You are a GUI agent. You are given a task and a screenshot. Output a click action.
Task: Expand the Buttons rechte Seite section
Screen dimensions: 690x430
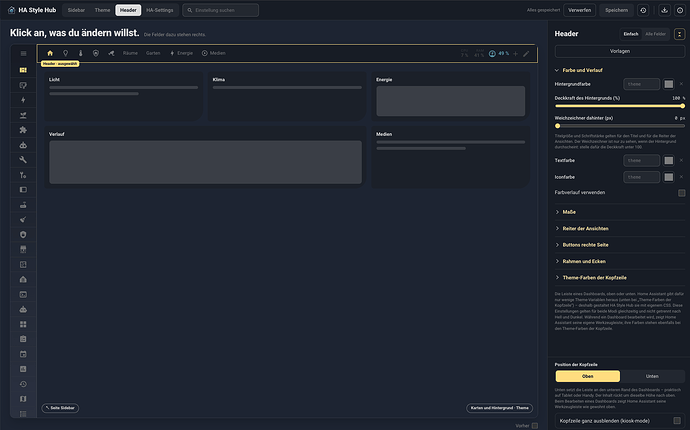point(620,245)
